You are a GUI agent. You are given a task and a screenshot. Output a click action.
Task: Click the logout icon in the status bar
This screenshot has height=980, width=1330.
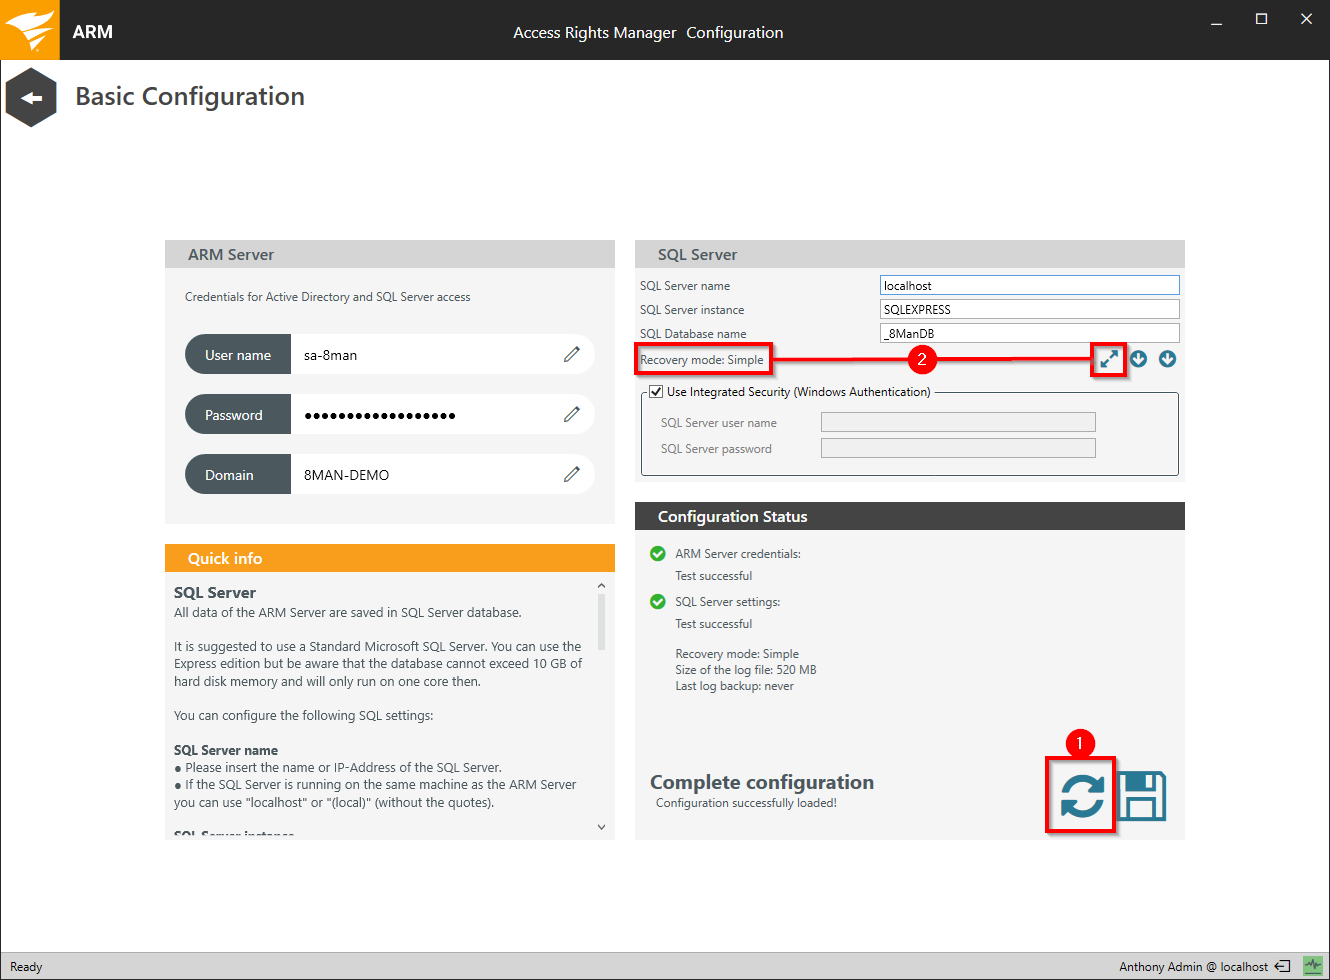click(1282, 966)
